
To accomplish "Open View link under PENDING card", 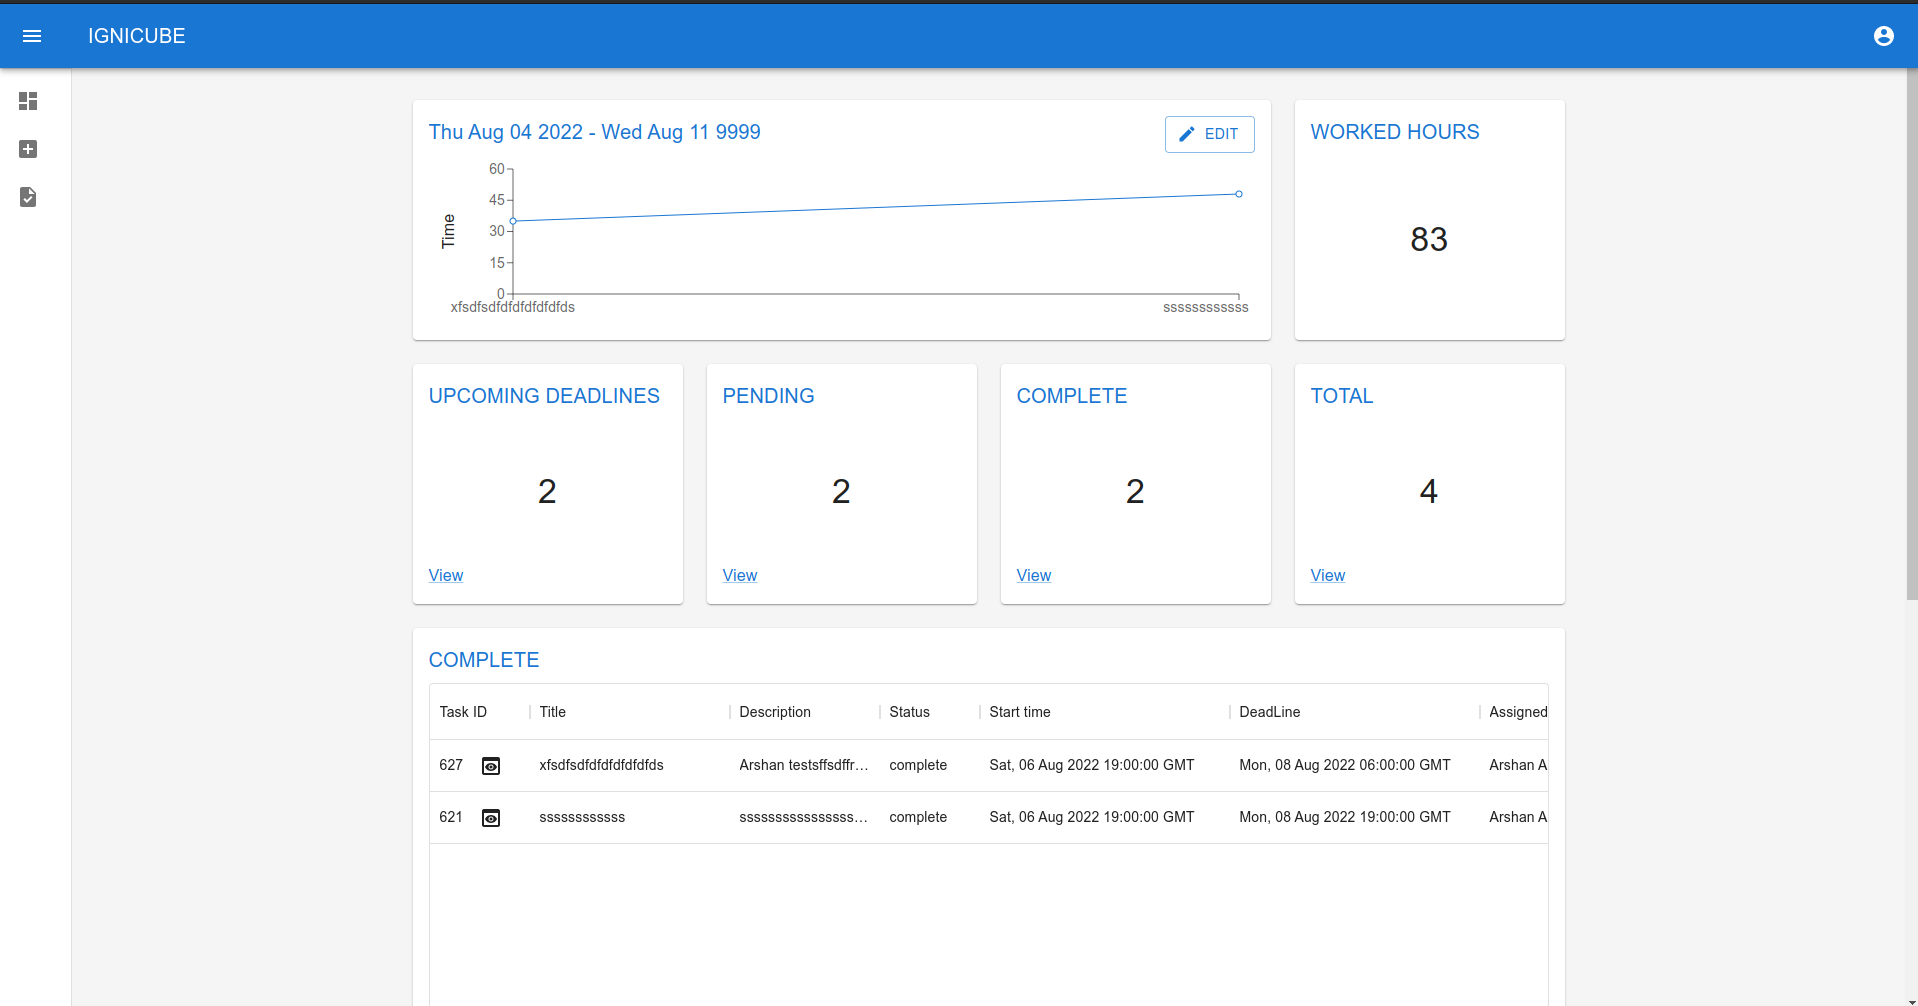I will click(x=739, y=575).
